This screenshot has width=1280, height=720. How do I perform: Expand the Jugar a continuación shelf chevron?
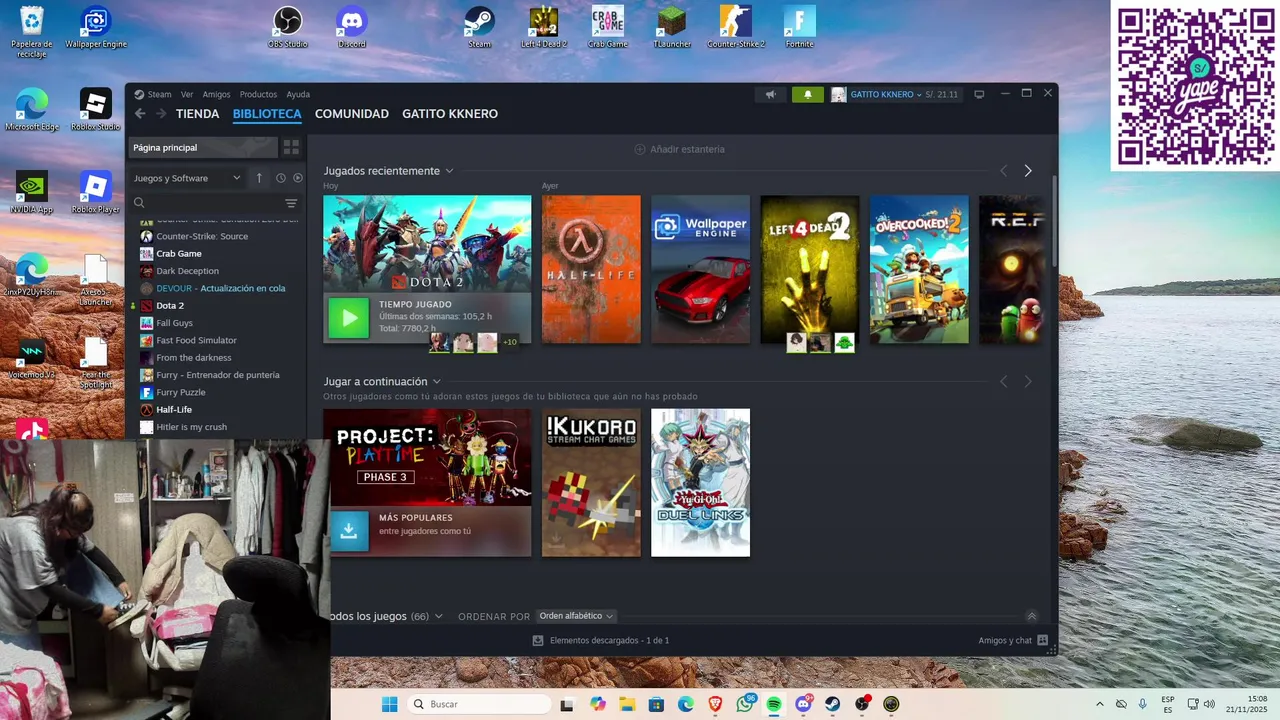pyautogui.click(x=437, y=382)
